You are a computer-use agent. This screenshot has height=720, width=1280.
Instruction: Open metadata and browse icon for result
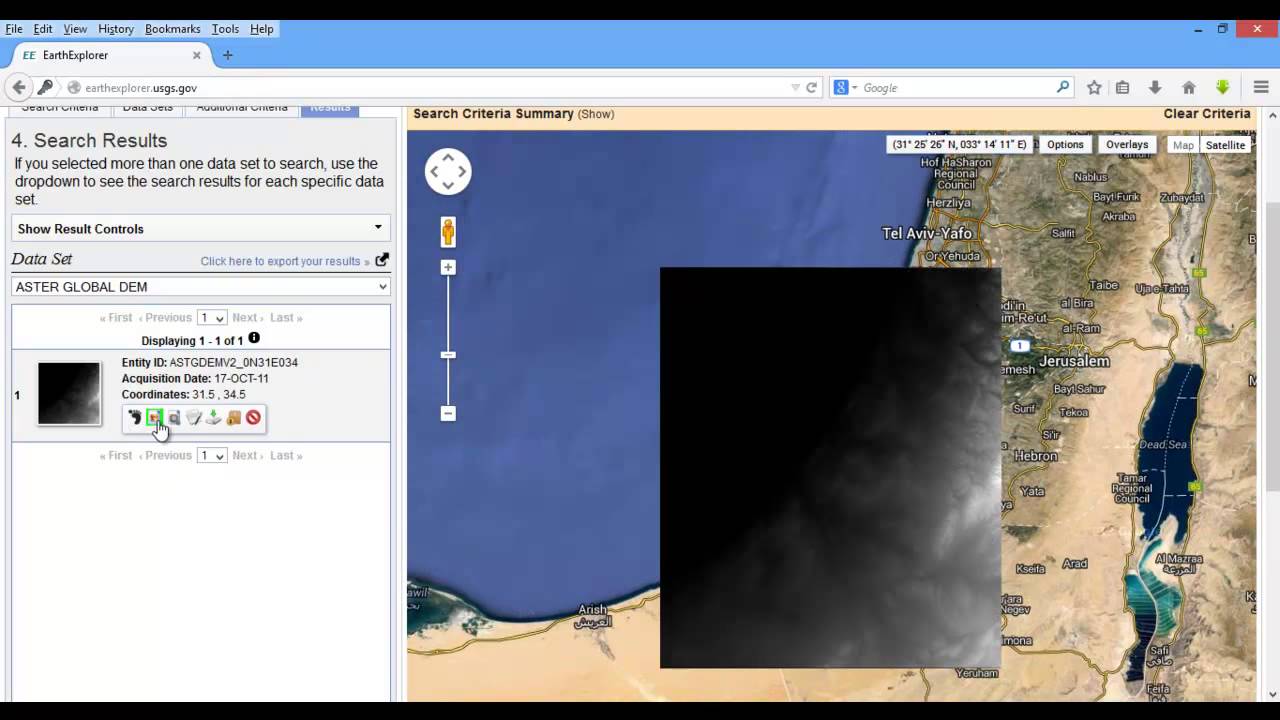pyautogui.click(x=194, y=418)
